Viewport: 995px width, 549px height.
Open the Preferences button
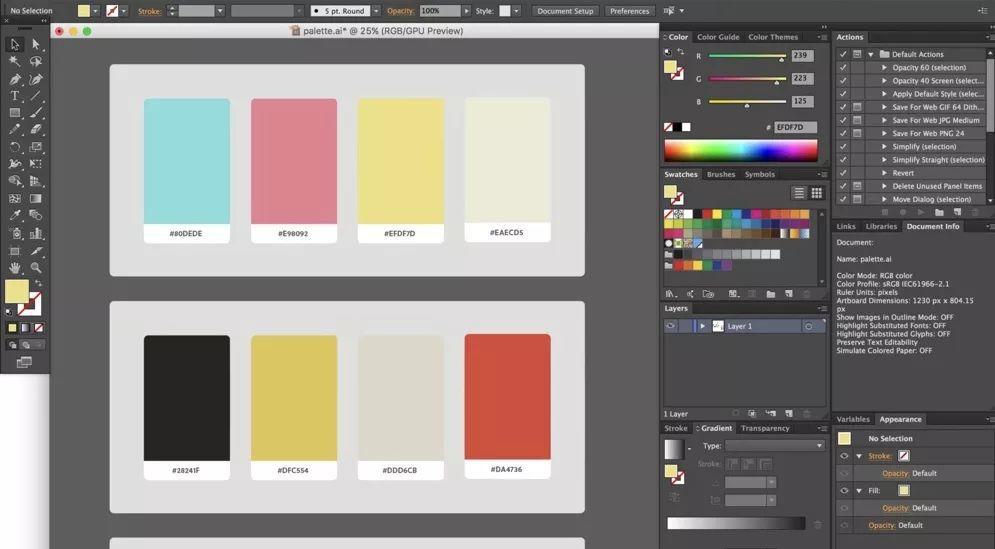click(x=629, y=11)
